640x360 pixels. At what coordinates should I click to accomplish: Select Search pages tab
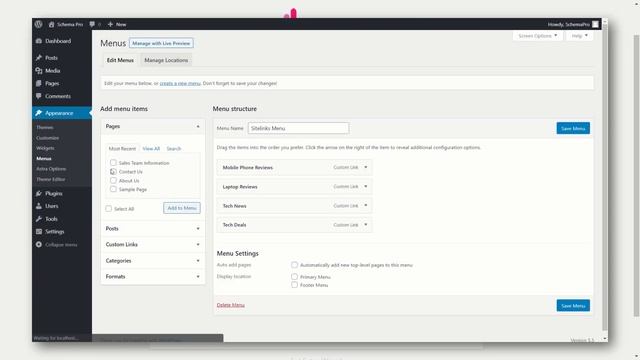[173, 149]
